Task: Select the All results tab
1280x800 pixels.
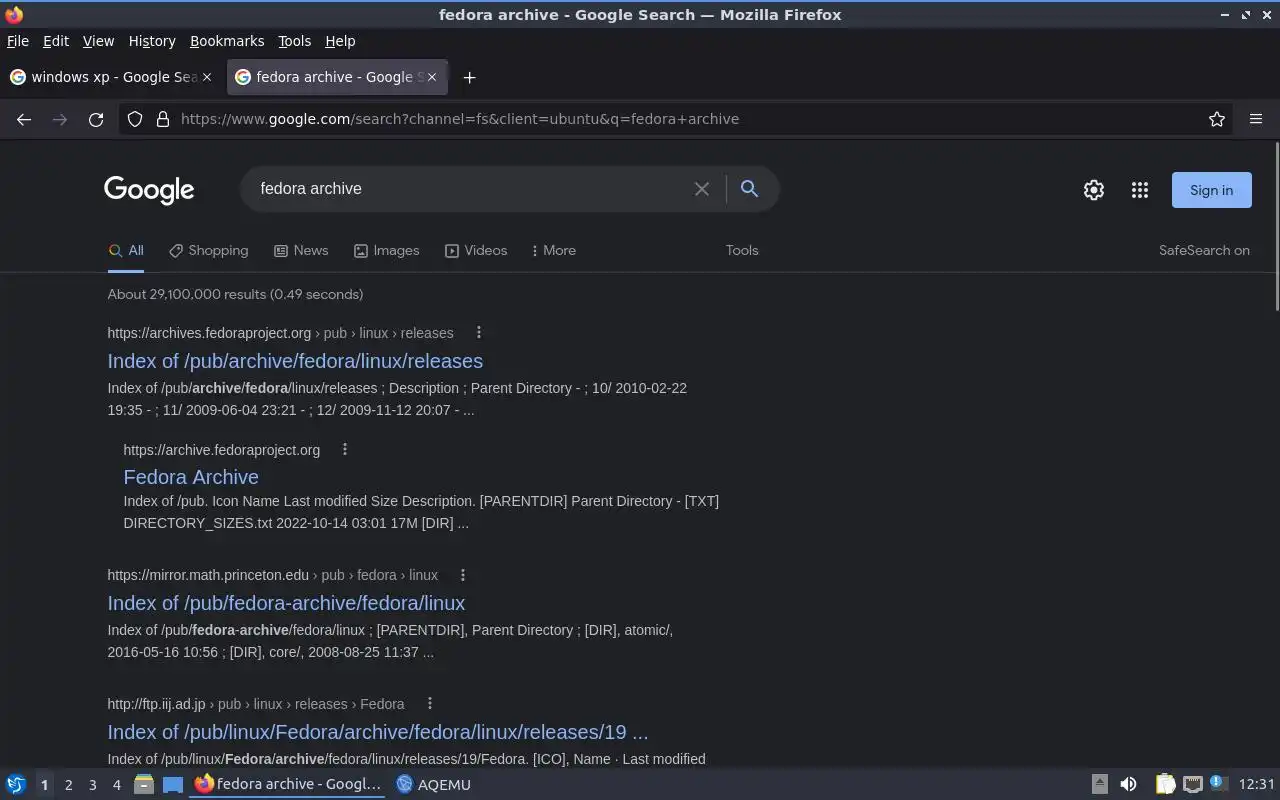Action: coord(126,251)
